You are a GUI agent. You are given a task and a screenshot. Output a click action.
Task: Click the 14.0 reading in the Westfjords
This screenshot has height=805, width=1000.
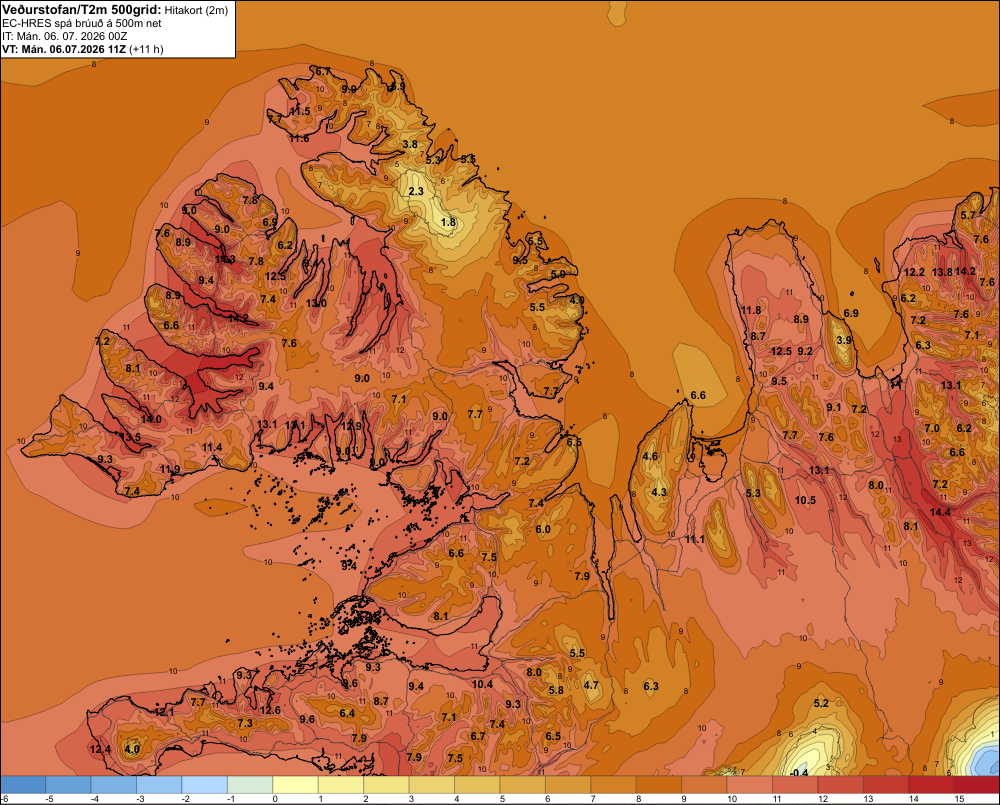(x=151, y=419)
